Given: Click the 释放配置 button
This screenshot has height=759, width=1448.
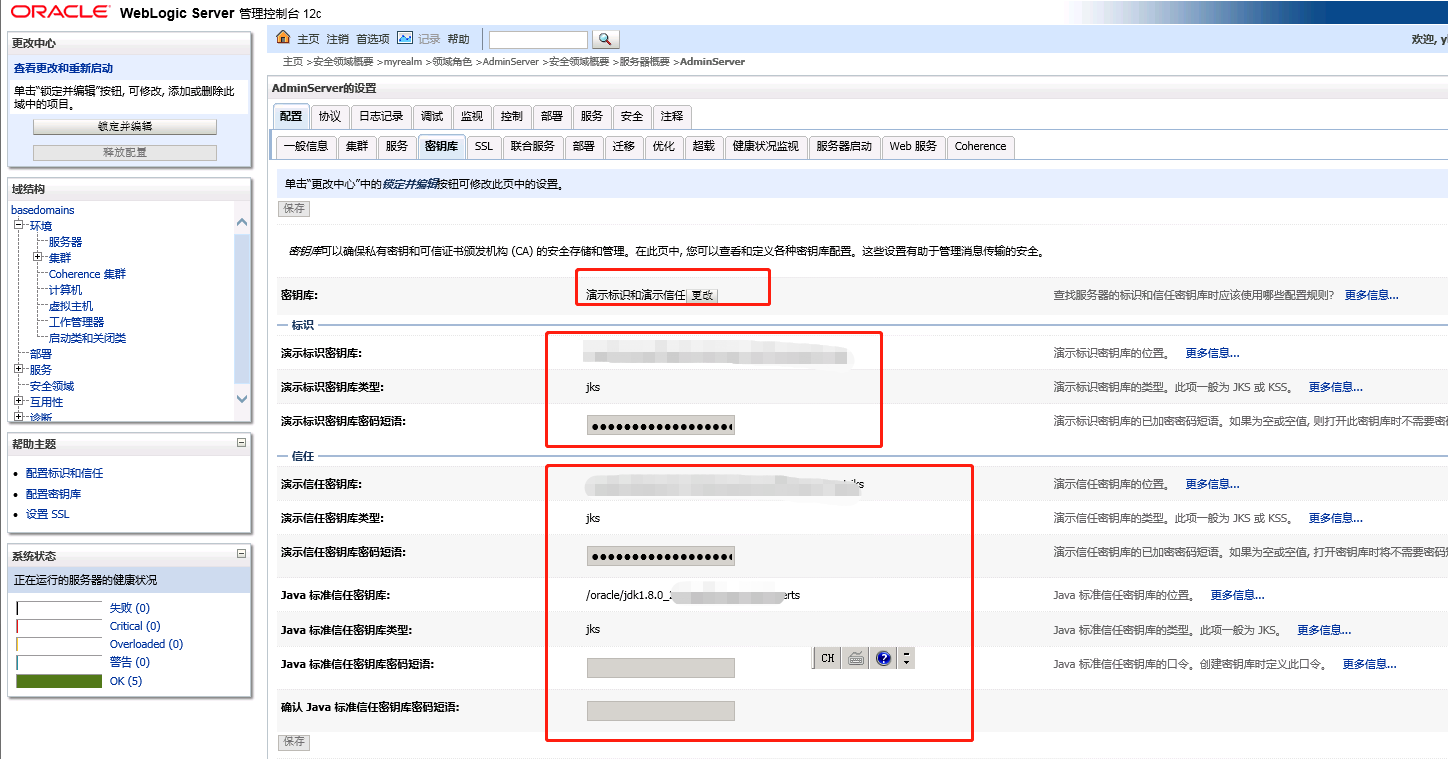Looking at the screenshot, I should (125, 153).
